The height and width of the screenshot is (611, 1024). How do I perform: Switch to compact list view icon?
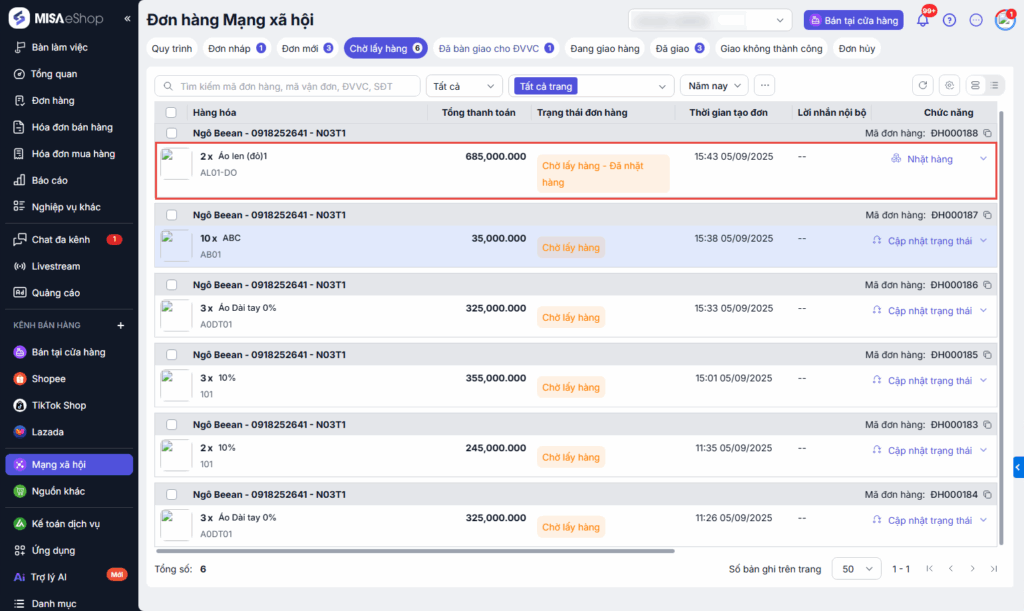click(993, 86)
